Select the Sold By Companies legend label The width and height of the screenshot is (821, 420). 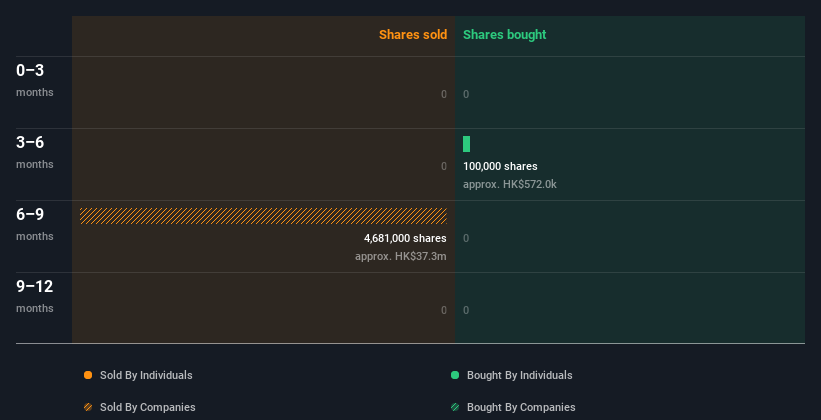point(148,407)
